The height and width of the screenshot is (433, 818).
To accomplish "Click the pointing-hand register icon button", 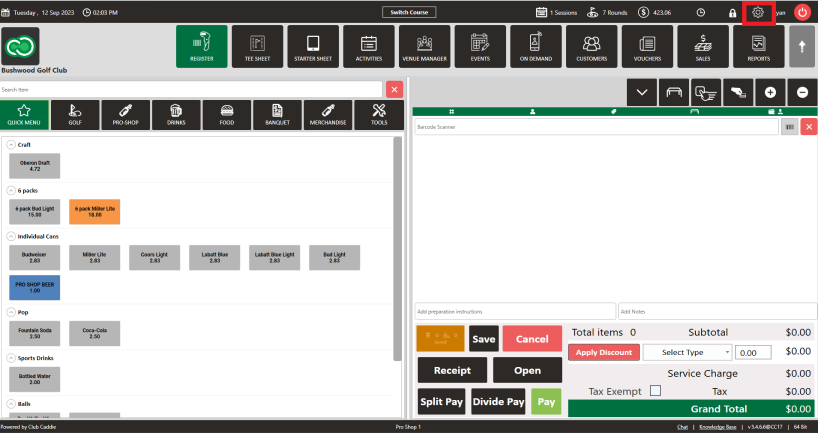I will tap(706, 92).
